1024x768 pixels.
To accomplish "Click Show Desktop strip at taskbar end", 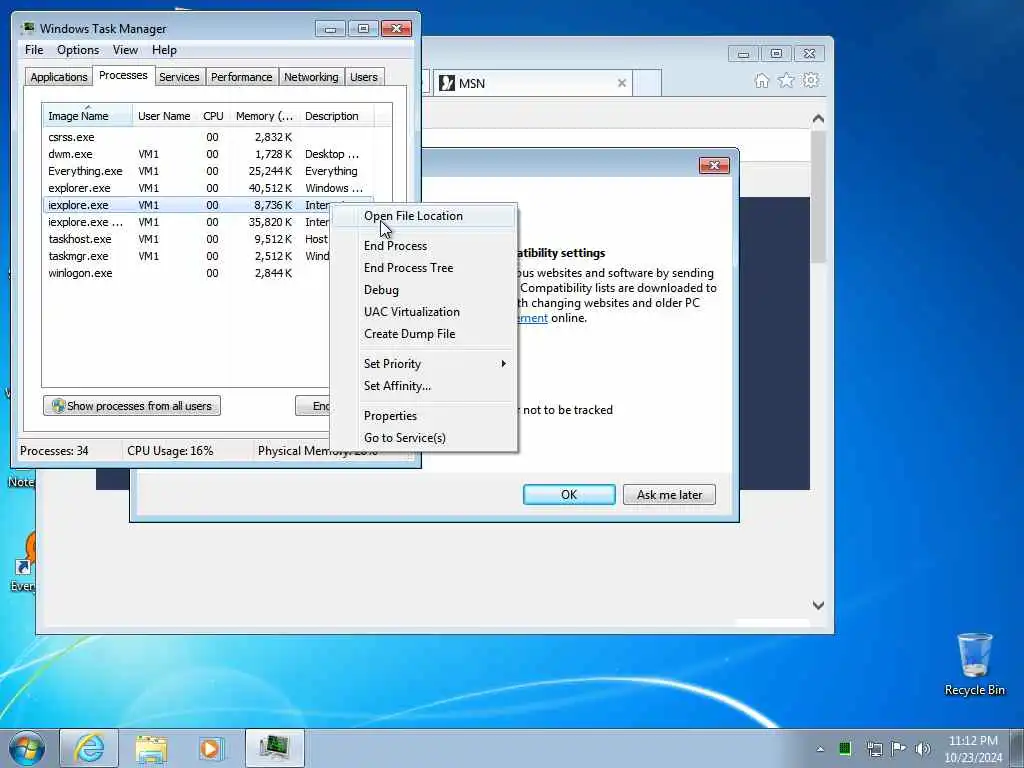I will (x=1017, y=748).
